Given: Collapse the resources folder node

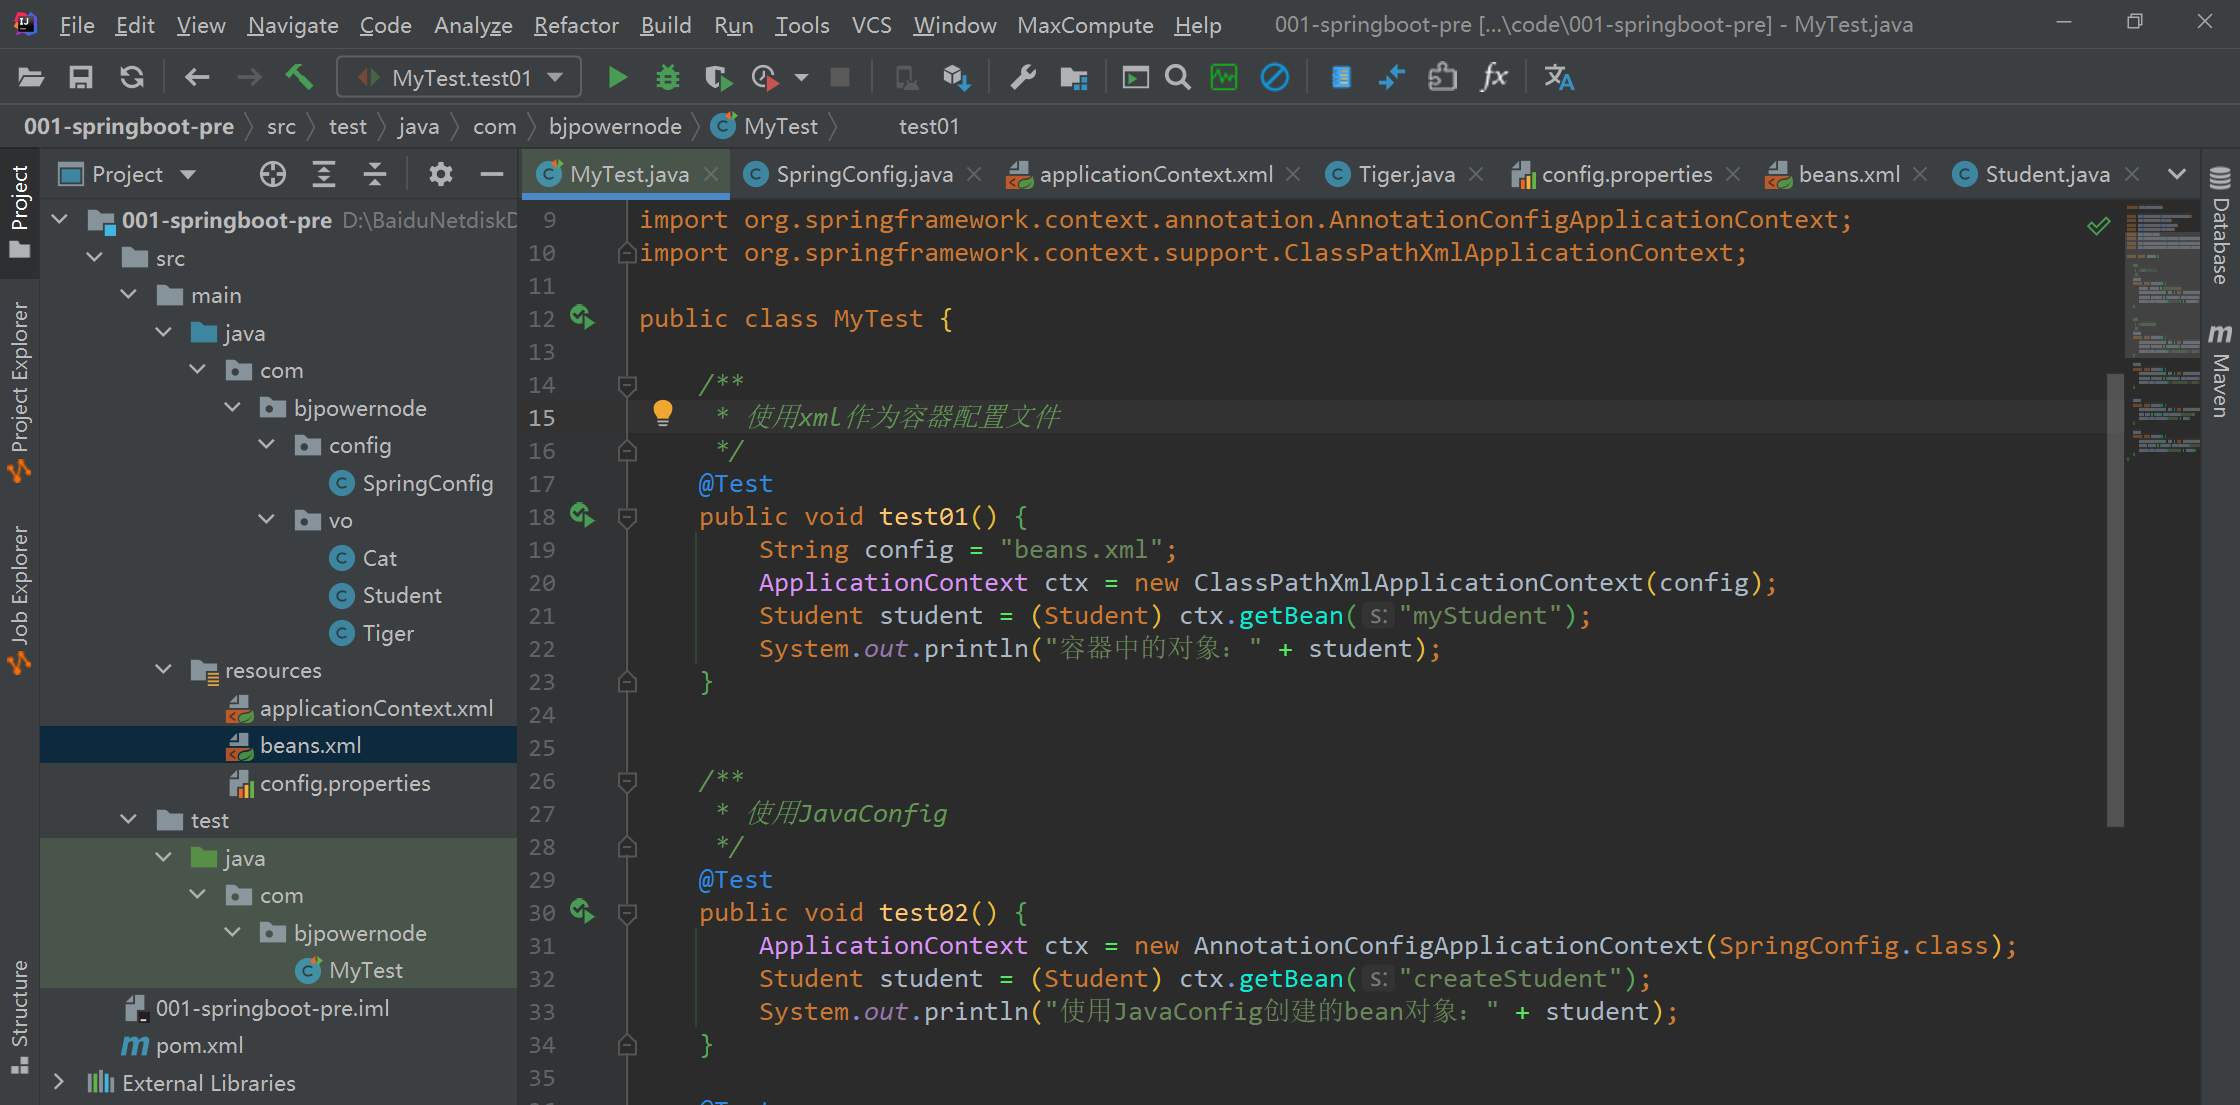Looking at the screenshot, I should click(164, 669).
